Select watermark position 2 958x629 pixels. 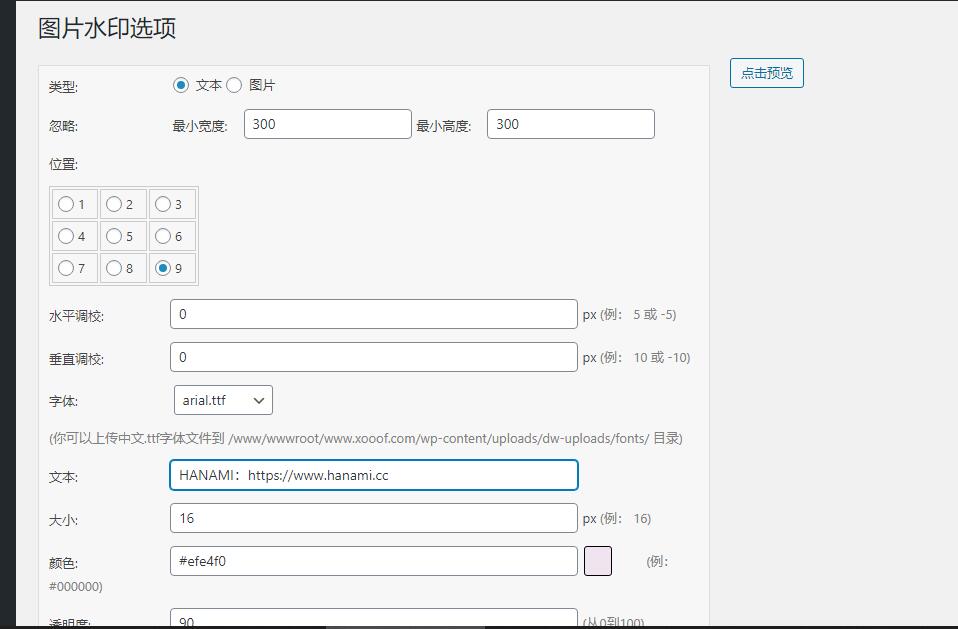coord(112,204)
